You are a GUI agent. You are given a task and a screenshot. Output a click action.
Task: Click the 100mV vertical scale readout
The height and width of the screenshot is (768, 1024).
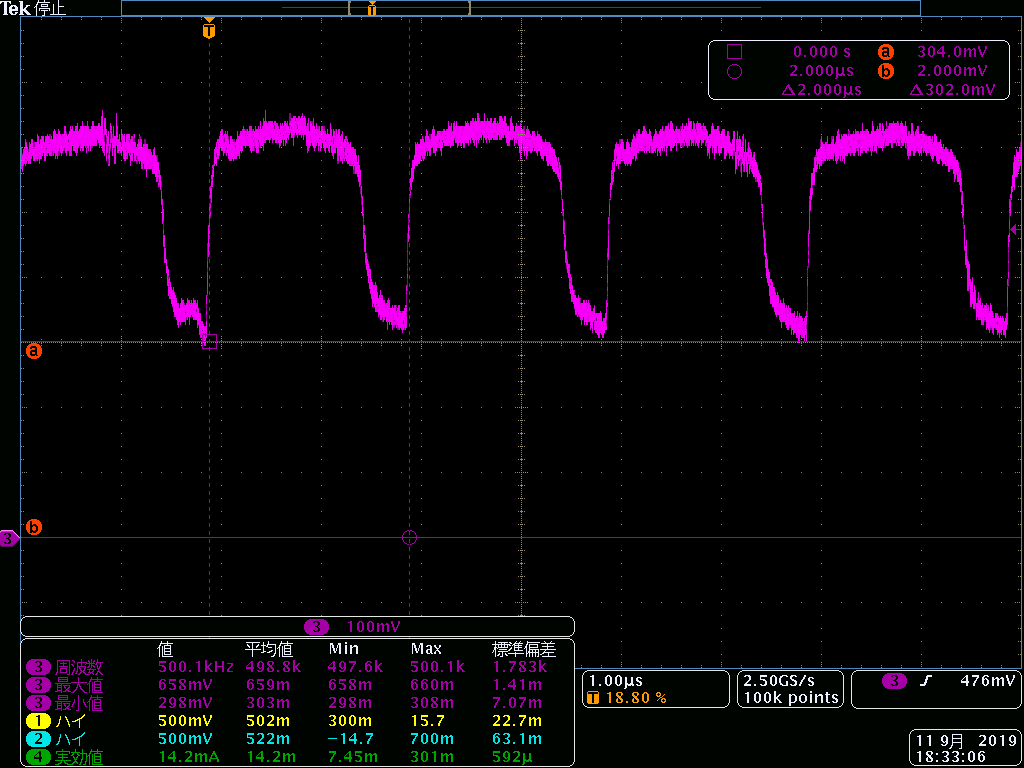point(374,627)
